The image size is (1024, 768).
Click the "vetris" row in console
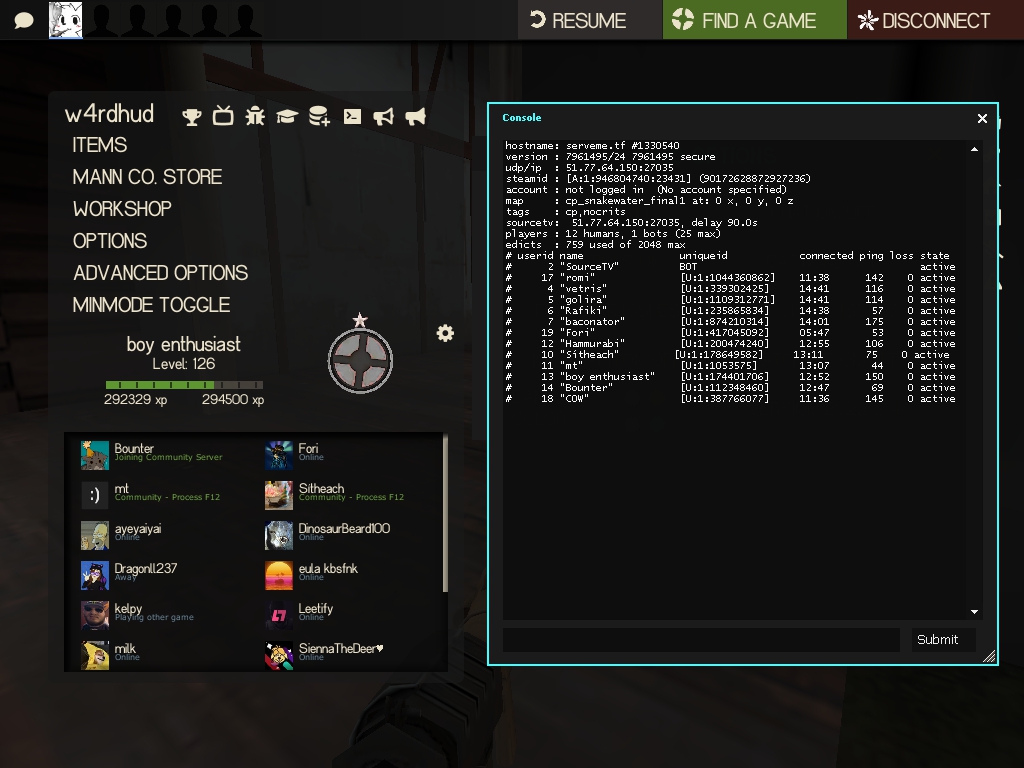[730, 289]
